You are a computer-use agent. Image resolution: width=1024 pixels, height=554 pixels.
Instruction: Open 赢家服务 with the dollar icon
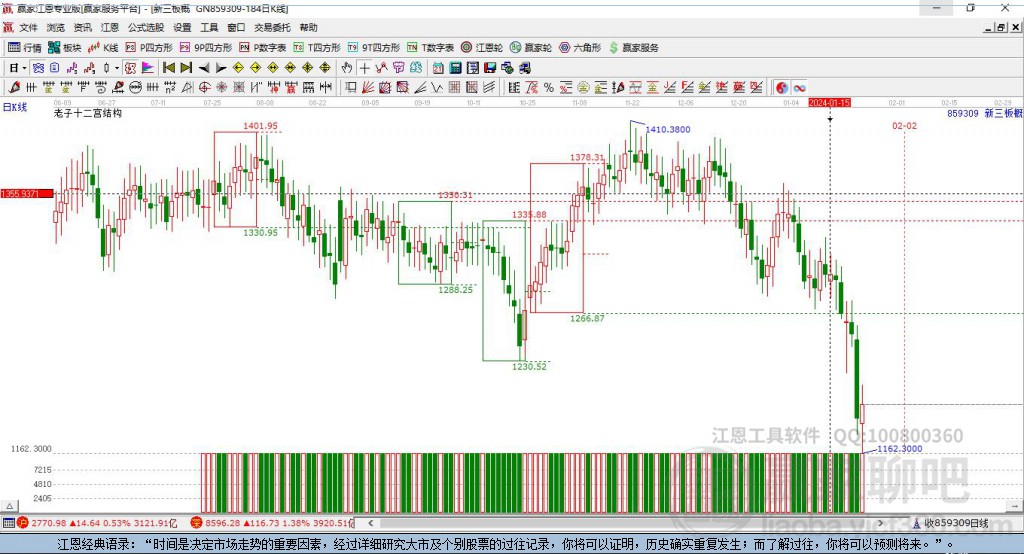click(x=633, y=48)
